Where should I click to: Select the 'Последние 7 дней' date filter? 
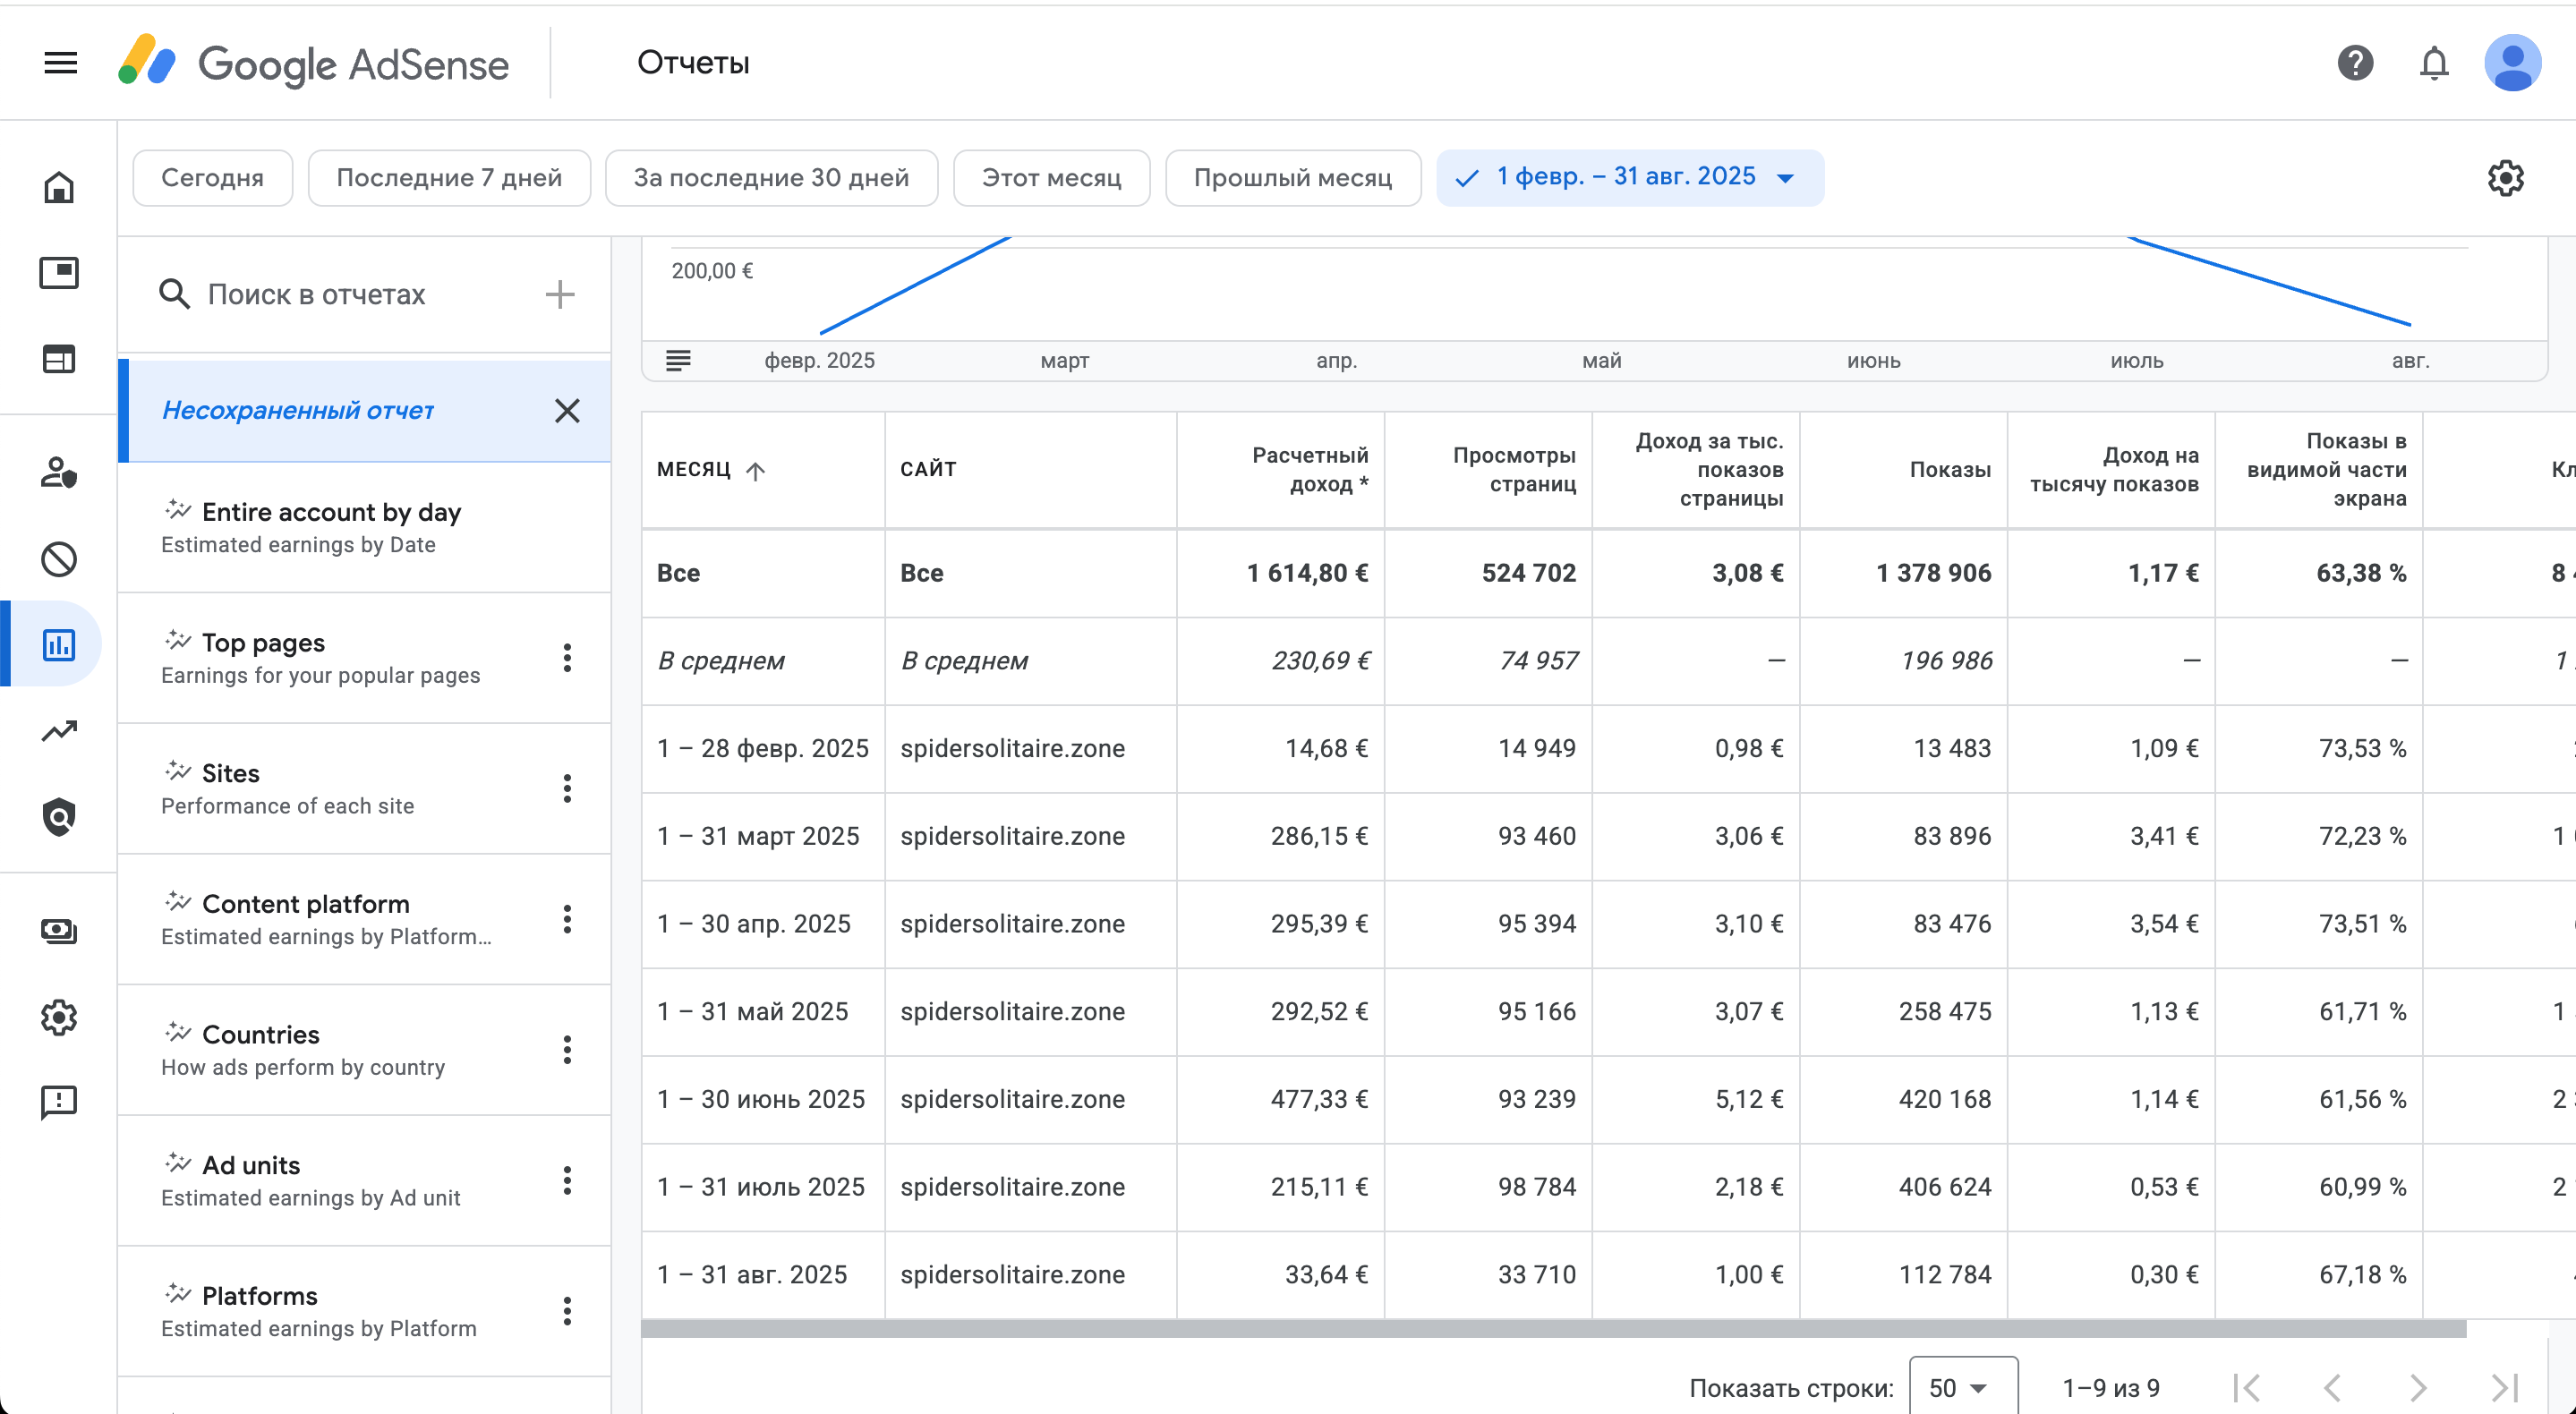(x=449, y=178)
